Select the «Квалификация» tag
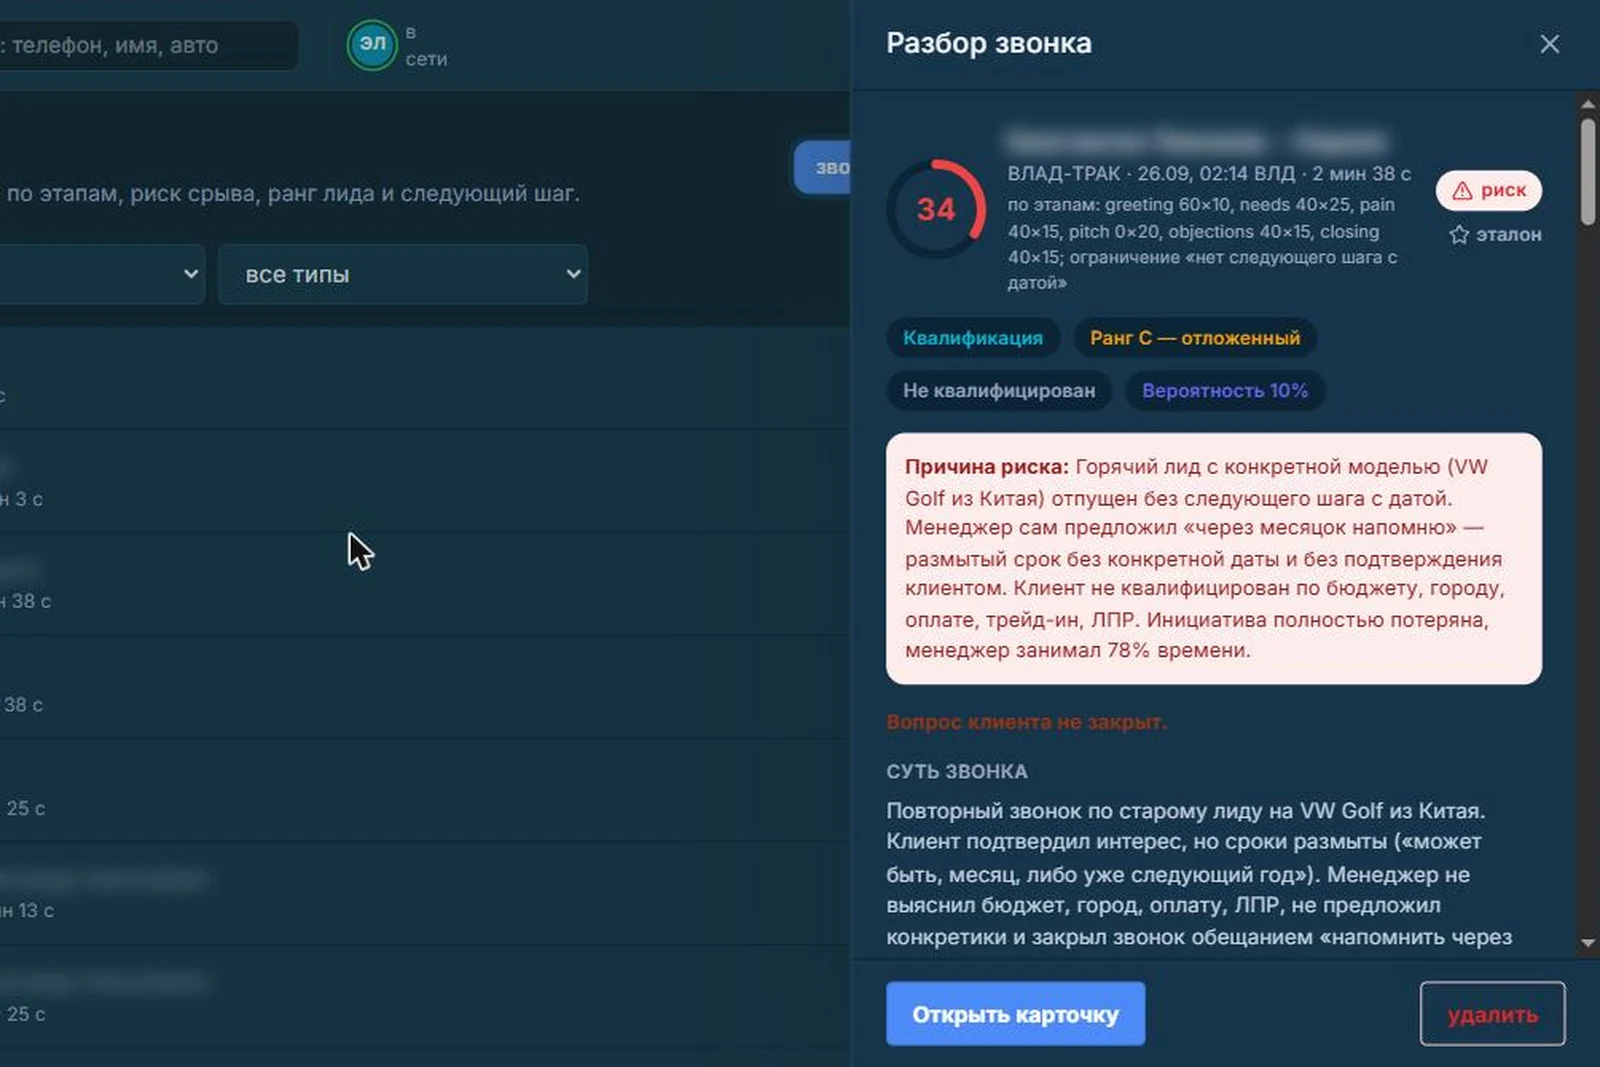 [x=972, y=338]
